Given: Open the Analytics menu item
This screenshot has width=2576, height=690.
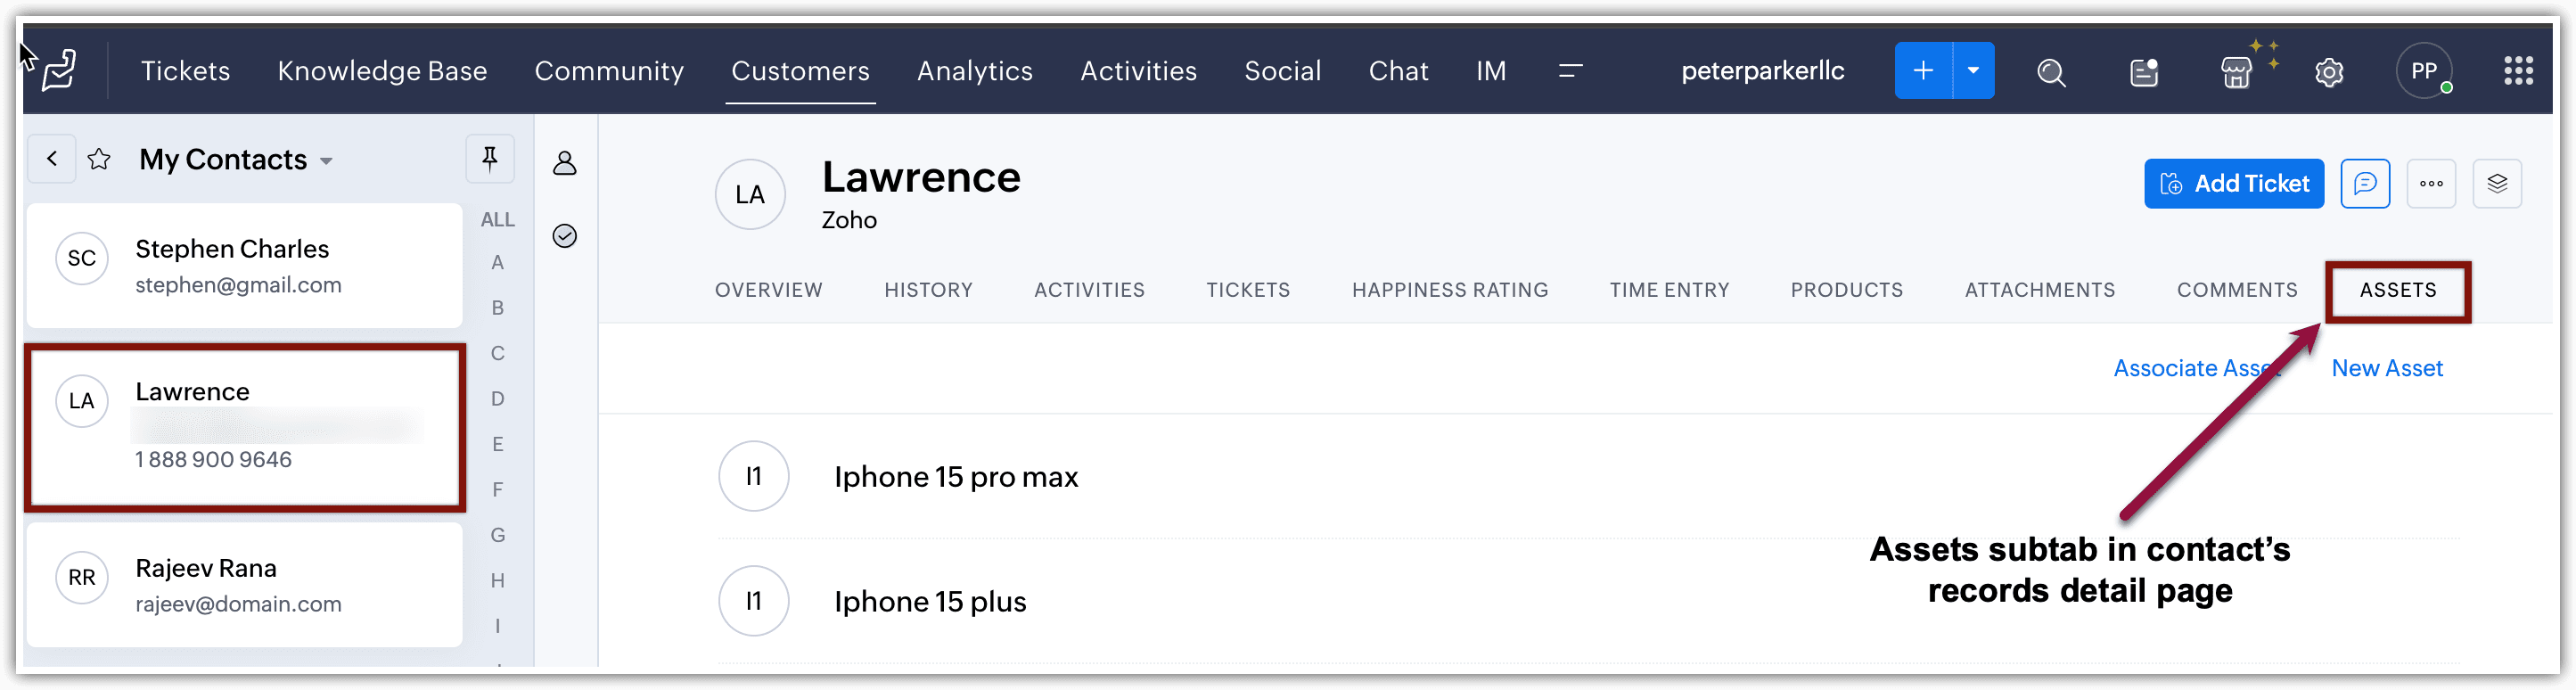Looking at the screenshot, I should pyautogui.click(x=974, y=71).
